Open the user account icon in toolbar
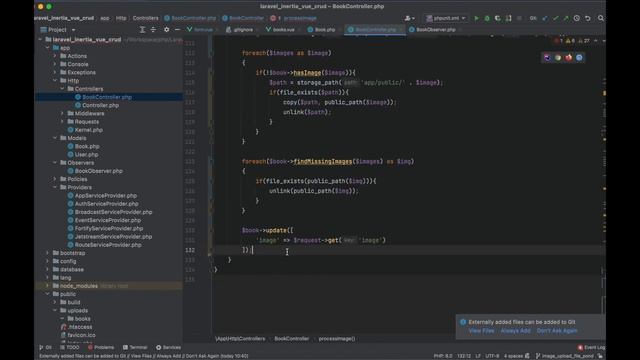 pos(409,18)
